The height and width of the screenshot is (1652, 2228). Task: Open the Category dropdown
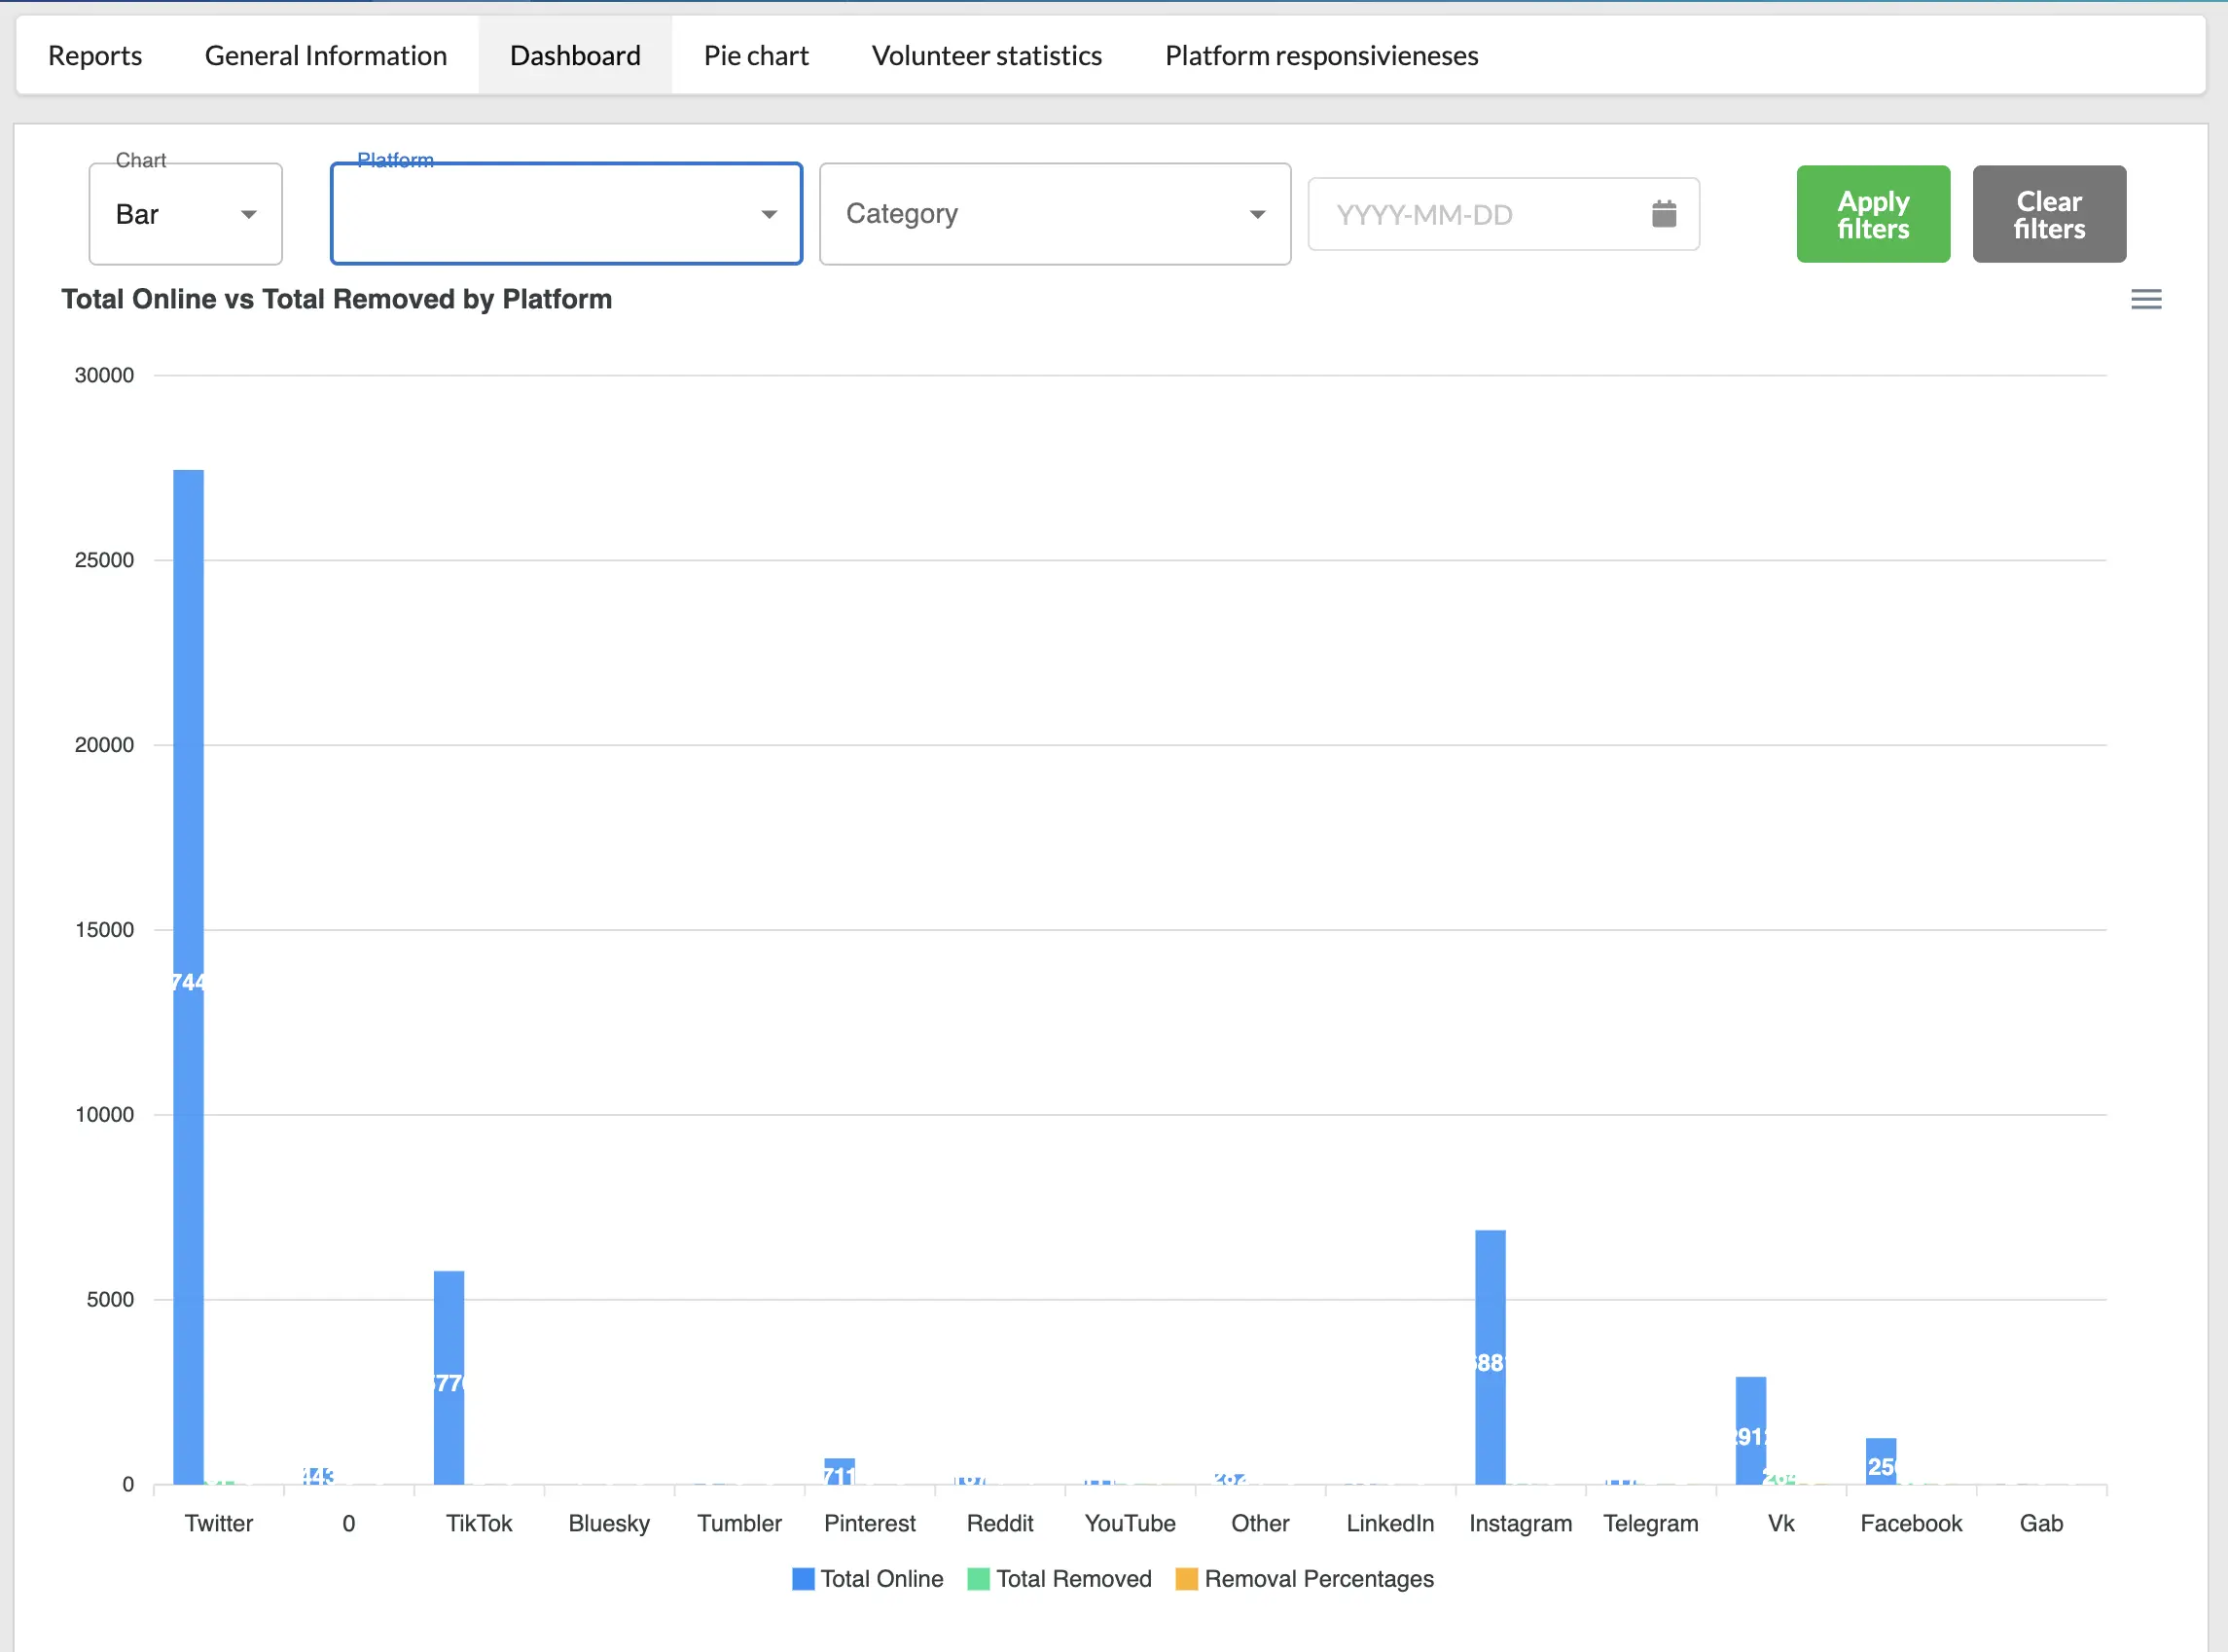(1055, 214)
